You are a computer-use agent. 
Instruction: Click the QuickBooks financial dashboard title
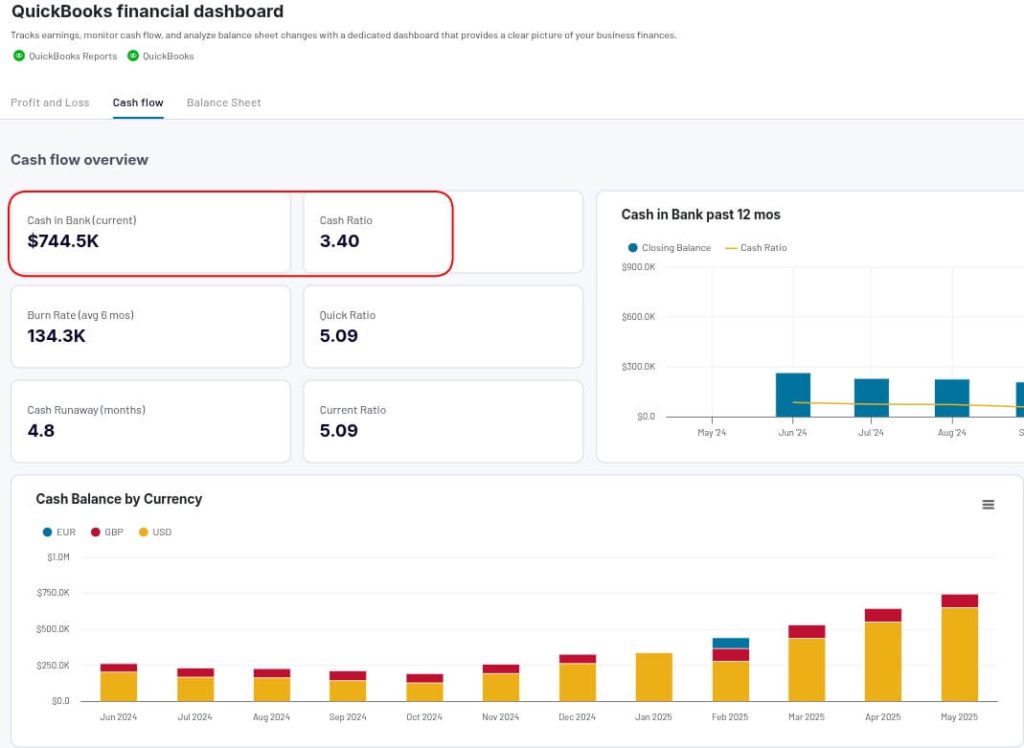pos(148,11)
